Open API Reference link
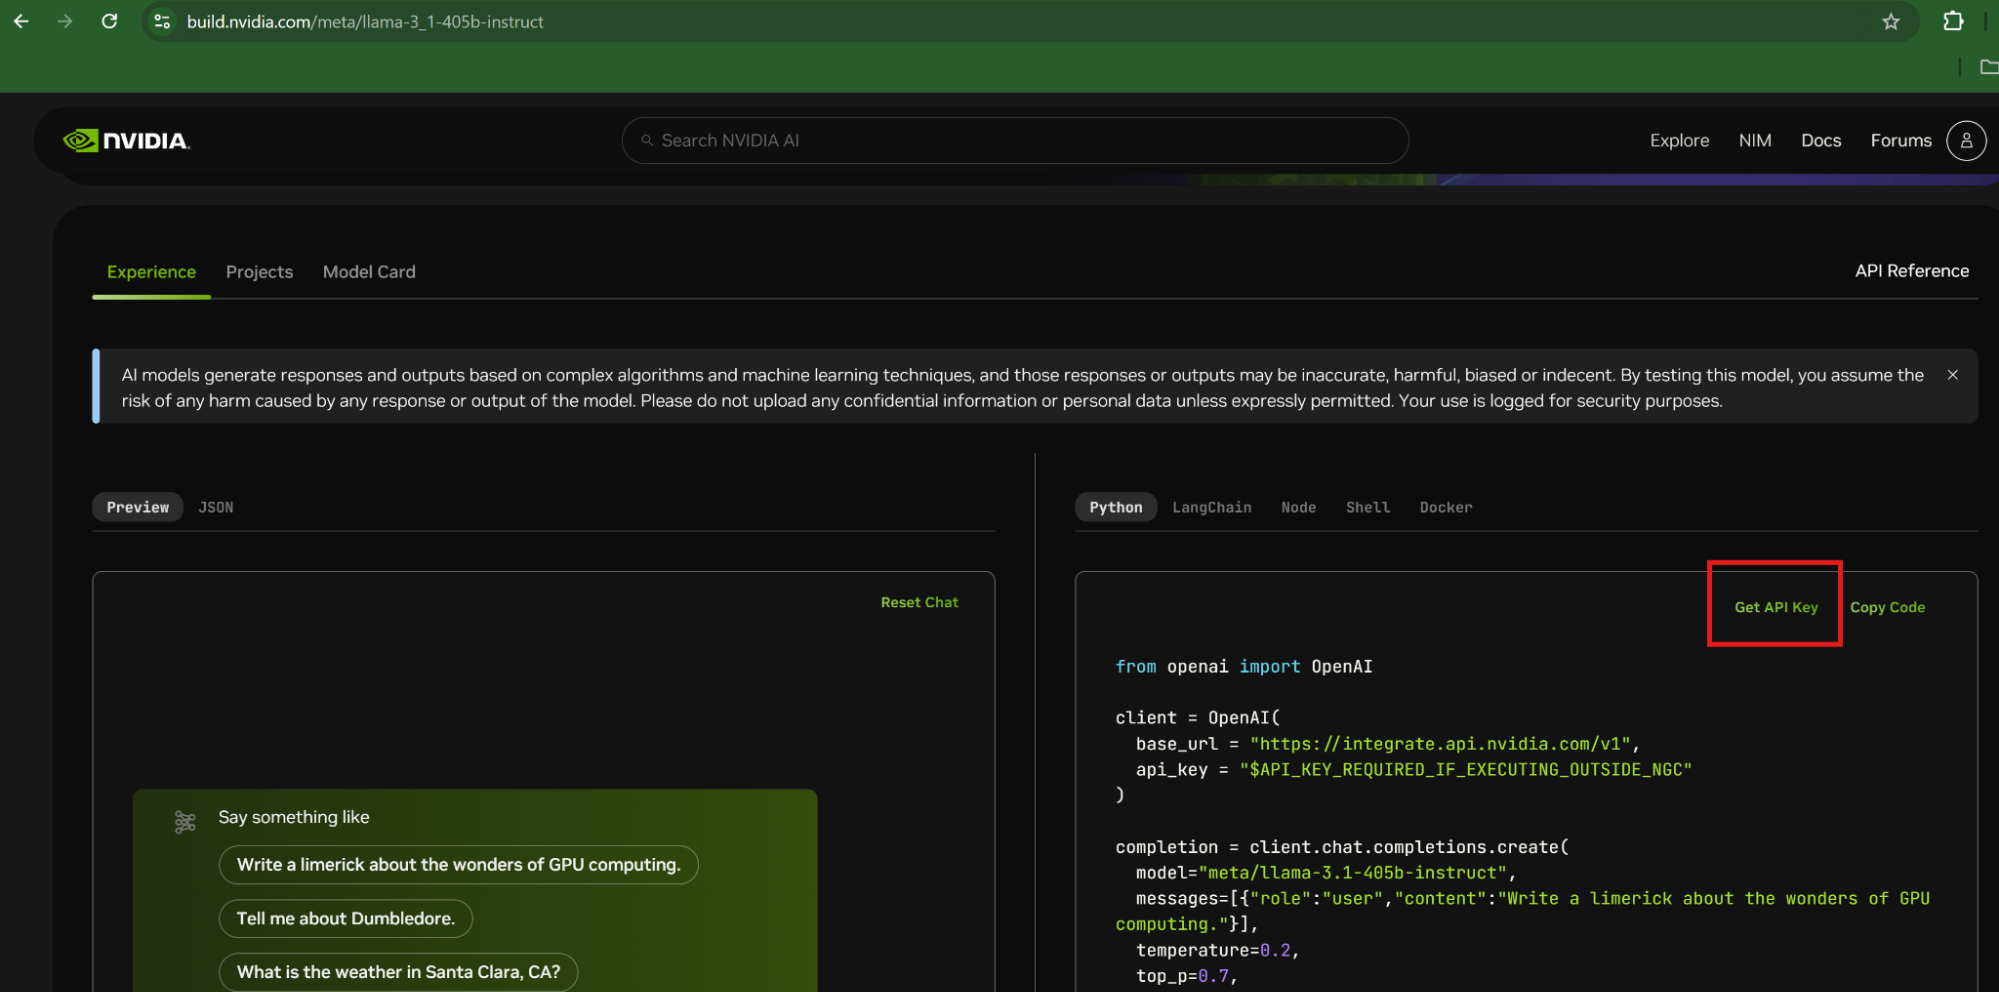Viewport: 1999px width, 992px height. pyautogui.click(x=1911, y=271)
